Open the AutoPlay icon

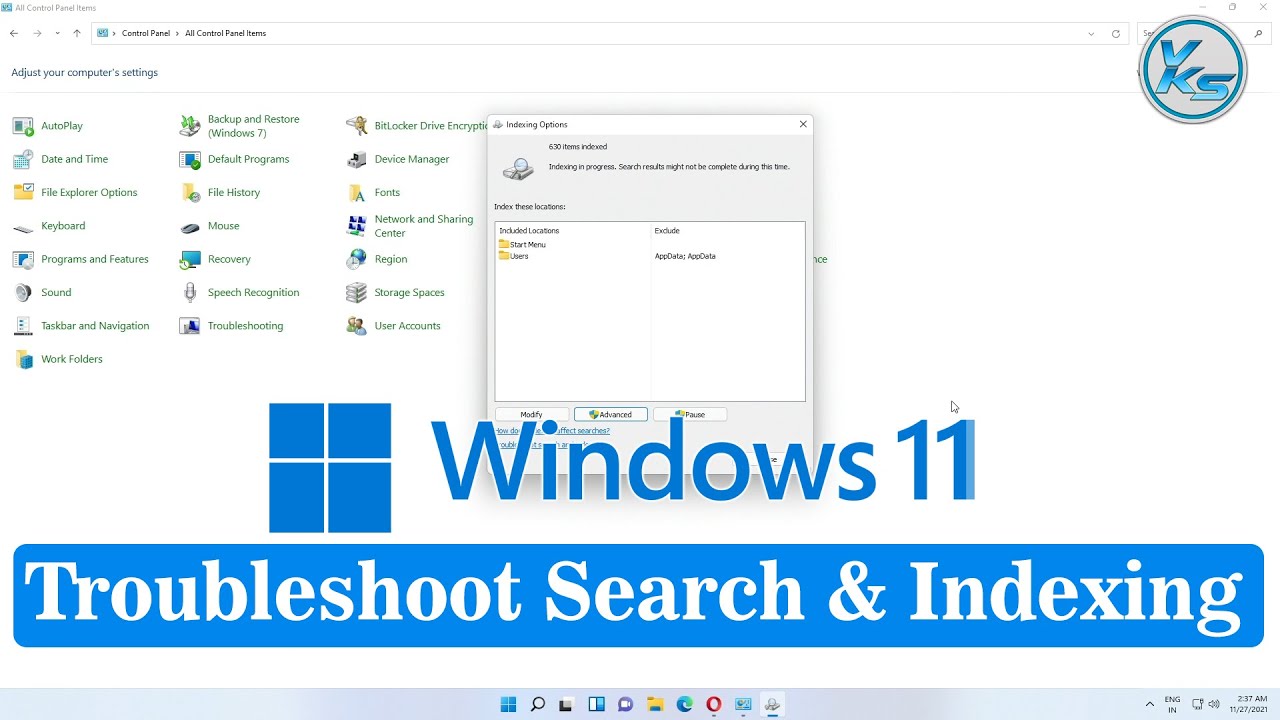pyautogui.click(x=23, y=126)
